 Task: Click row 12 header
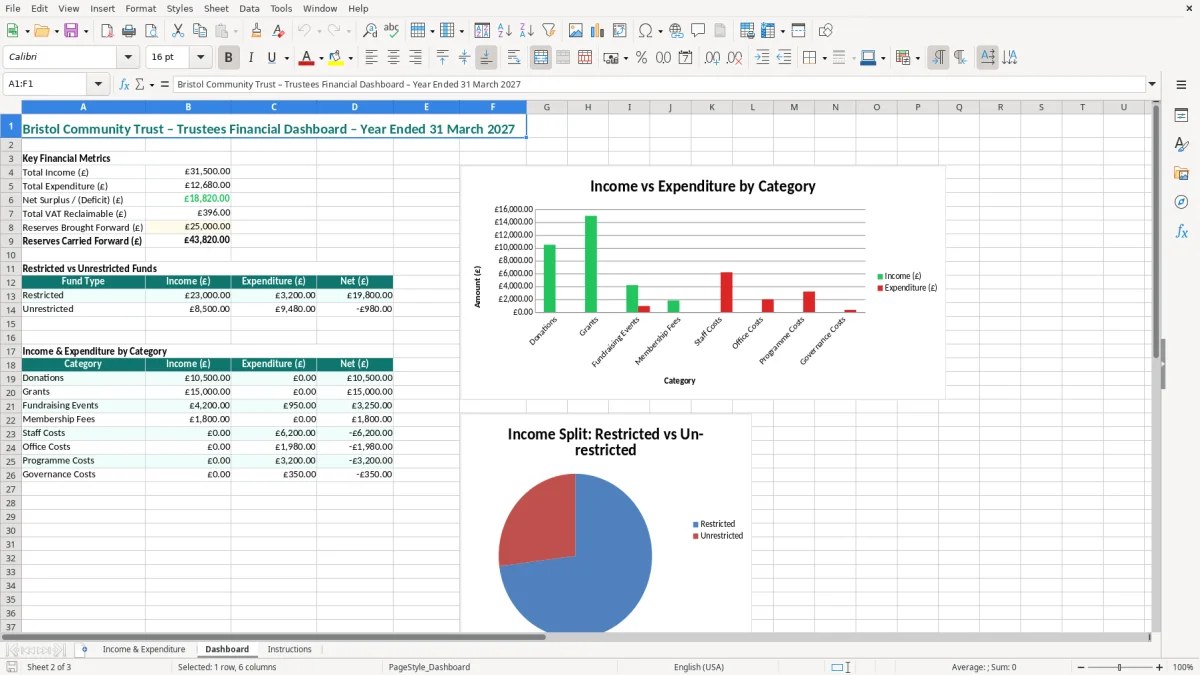(x=11, y=282)
